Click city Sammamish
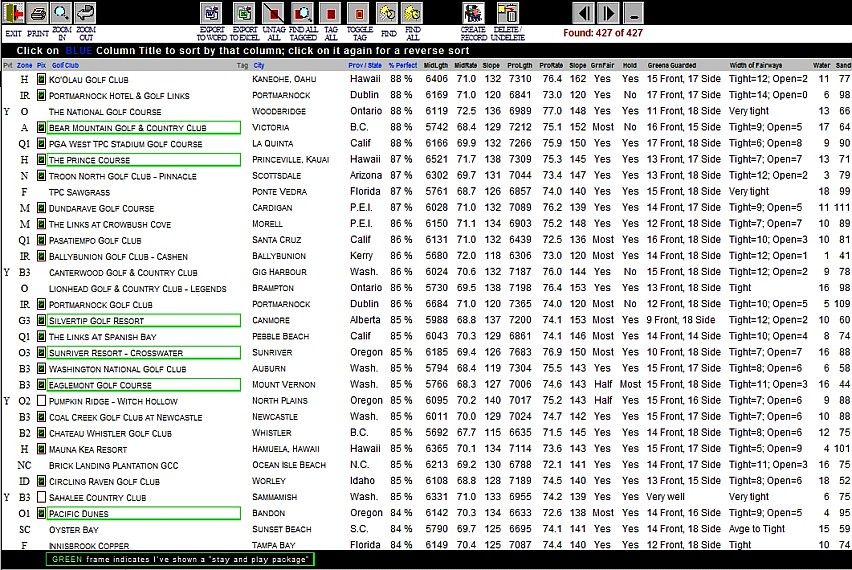The image size is (852, 570). (274, 497)
